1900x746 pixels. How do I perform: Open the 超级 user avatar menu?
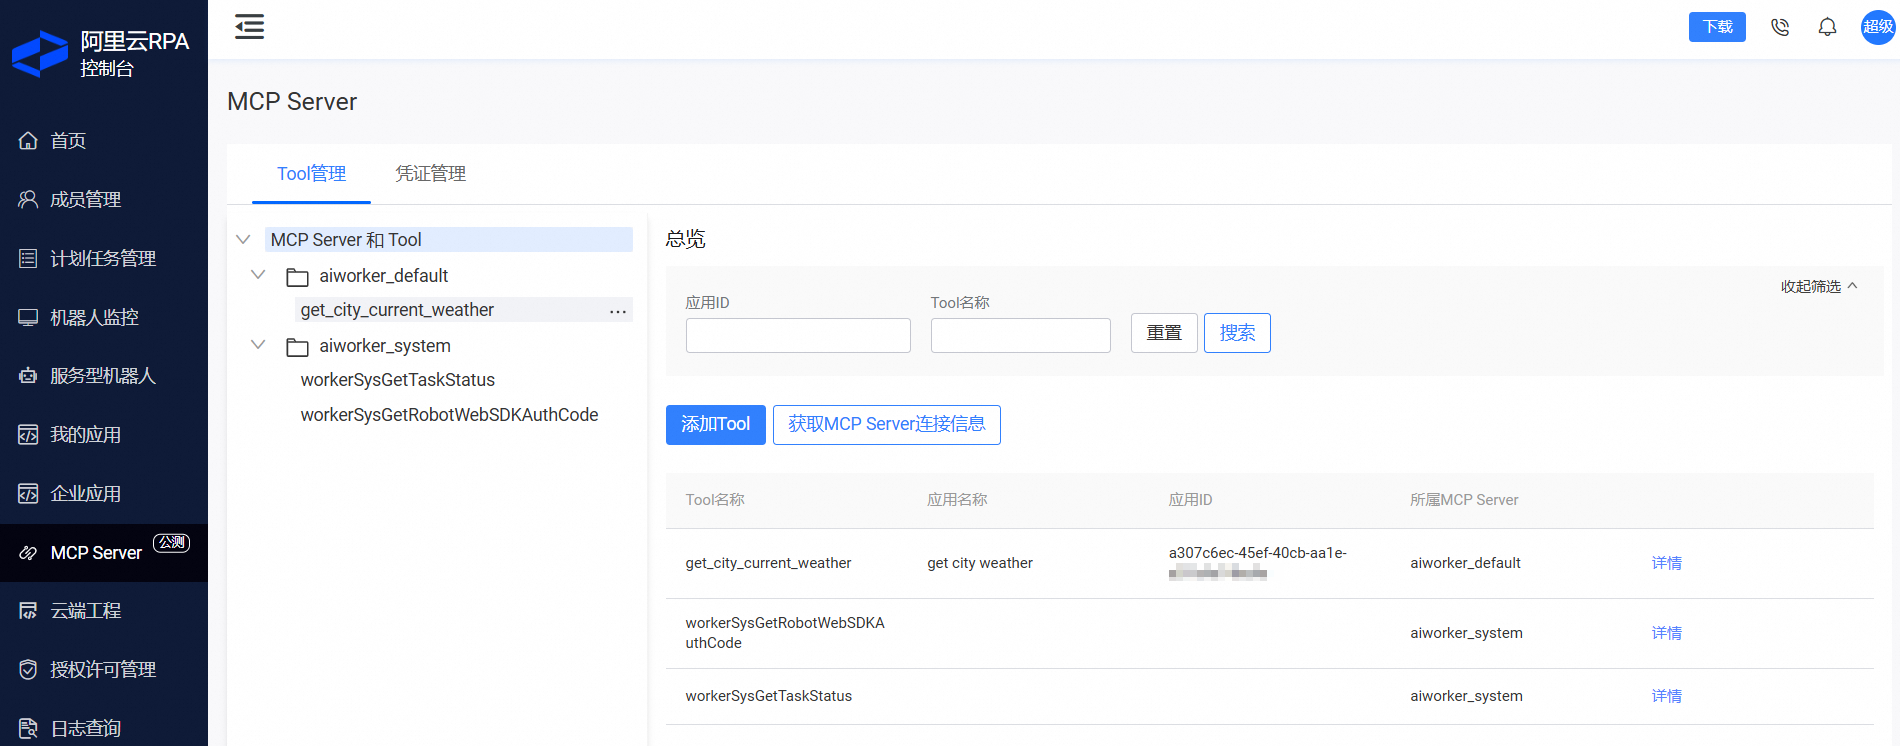click(x=1878, y=27)
